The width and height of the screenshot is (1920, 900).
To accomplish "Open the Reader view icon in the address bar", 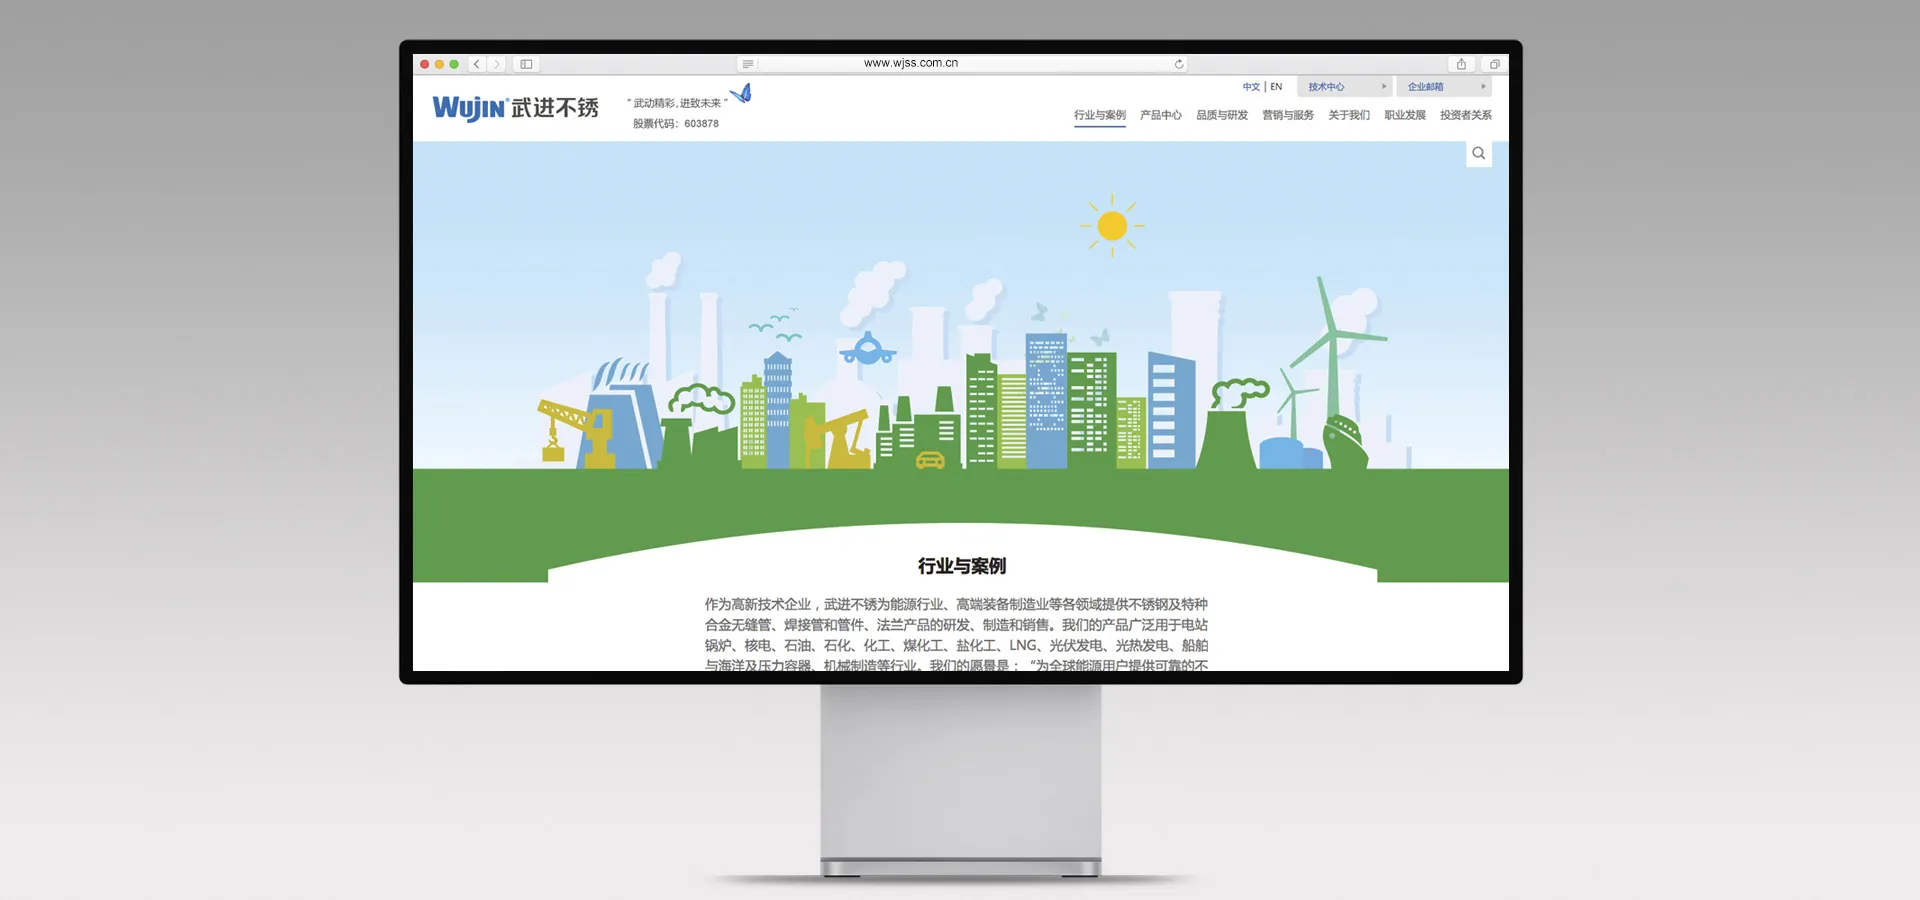I will [748, 64].
